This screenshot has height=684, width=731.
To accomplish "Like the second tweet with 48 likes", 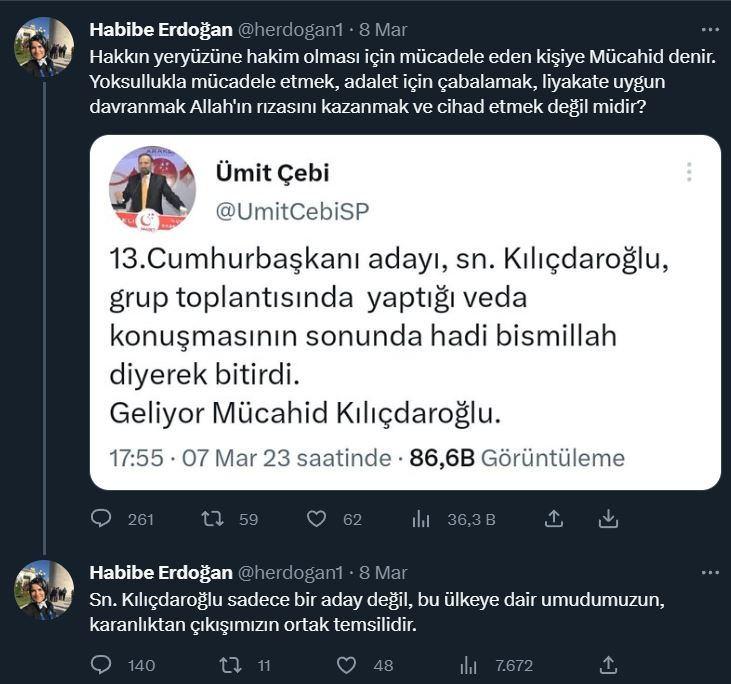I will pyautogui.click(x=347, y=665).
